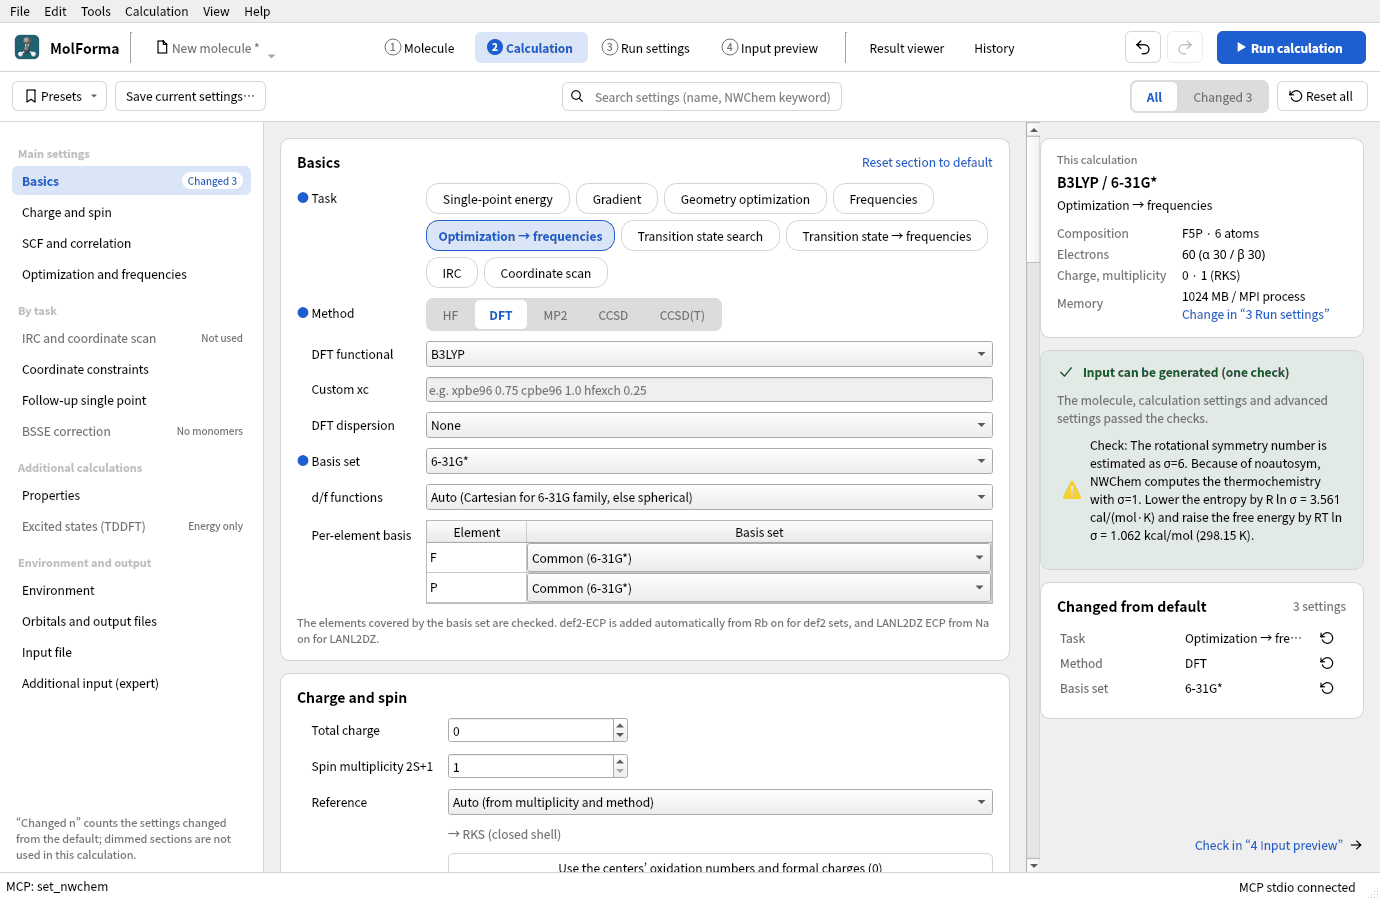This screenshot has width=1380, height=900.
Task: Open the Result viewer tab
Action: click(907, 48)
